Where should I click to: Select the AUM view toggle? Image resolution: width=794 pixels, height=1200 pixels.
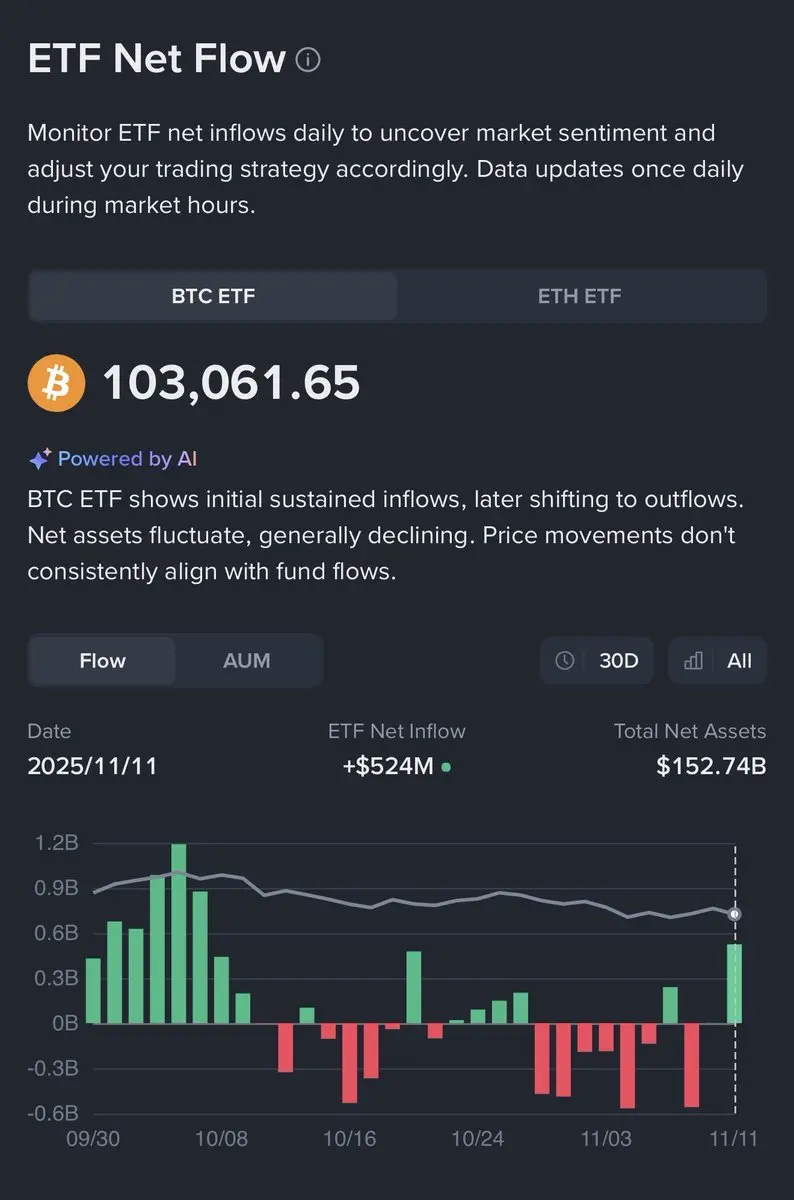point(247,661)
